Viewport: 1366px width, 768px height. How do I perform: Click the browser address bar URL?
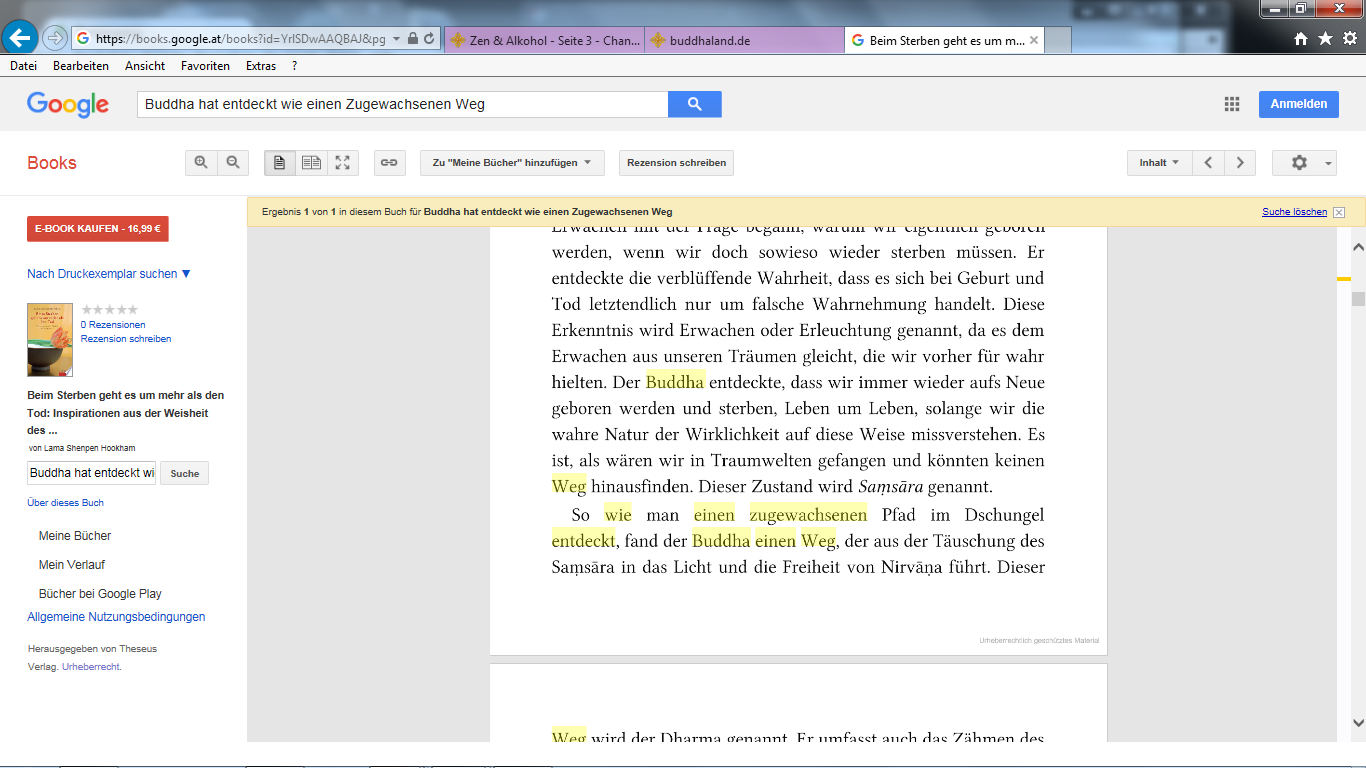pos(241,39)
